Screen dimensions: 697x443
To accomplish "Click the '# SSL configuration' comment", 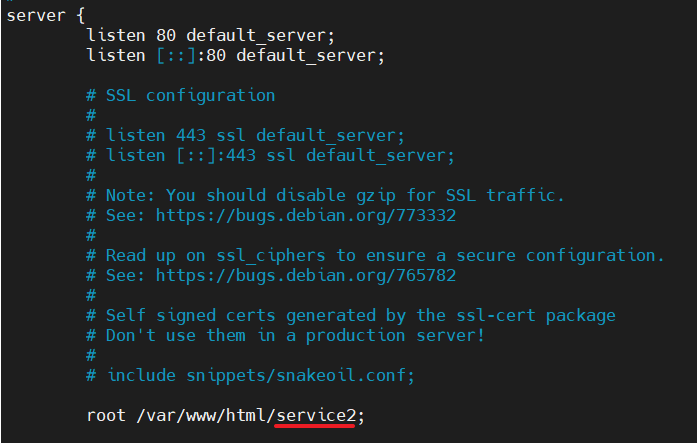I will coord(180,96).
